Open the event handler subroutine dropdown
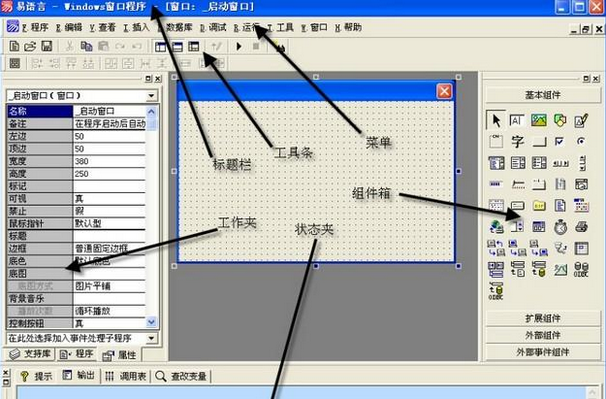The image size is (606, 399). coord(152,339)
